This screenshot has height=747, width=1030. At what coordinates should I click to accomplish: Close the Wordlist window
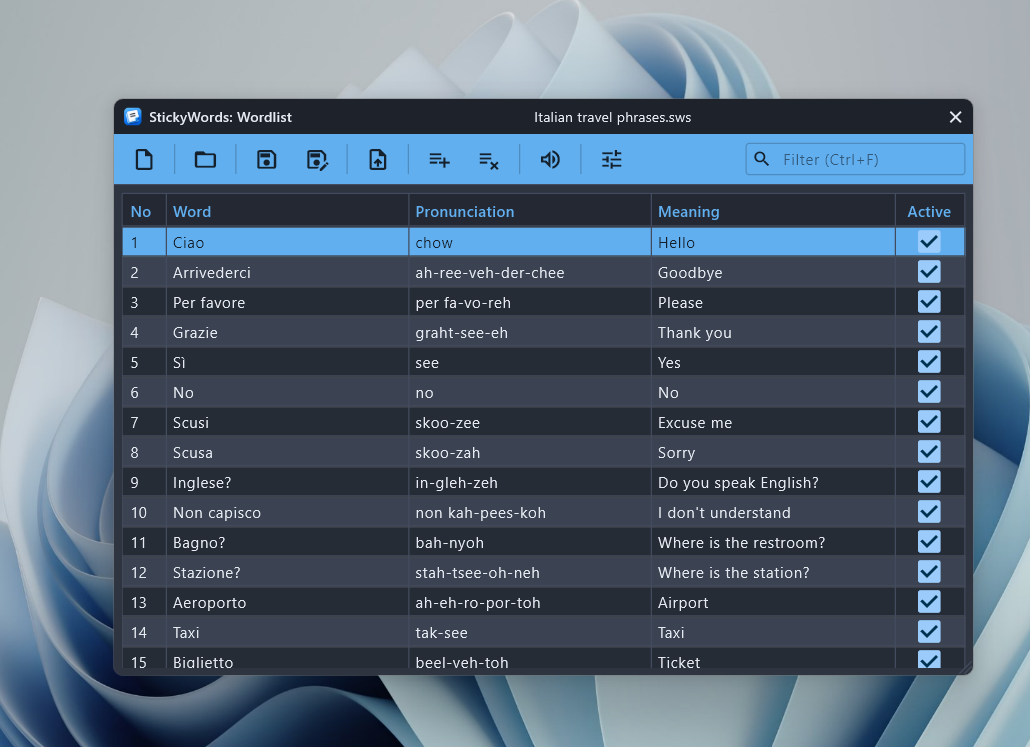click(955, 117)
